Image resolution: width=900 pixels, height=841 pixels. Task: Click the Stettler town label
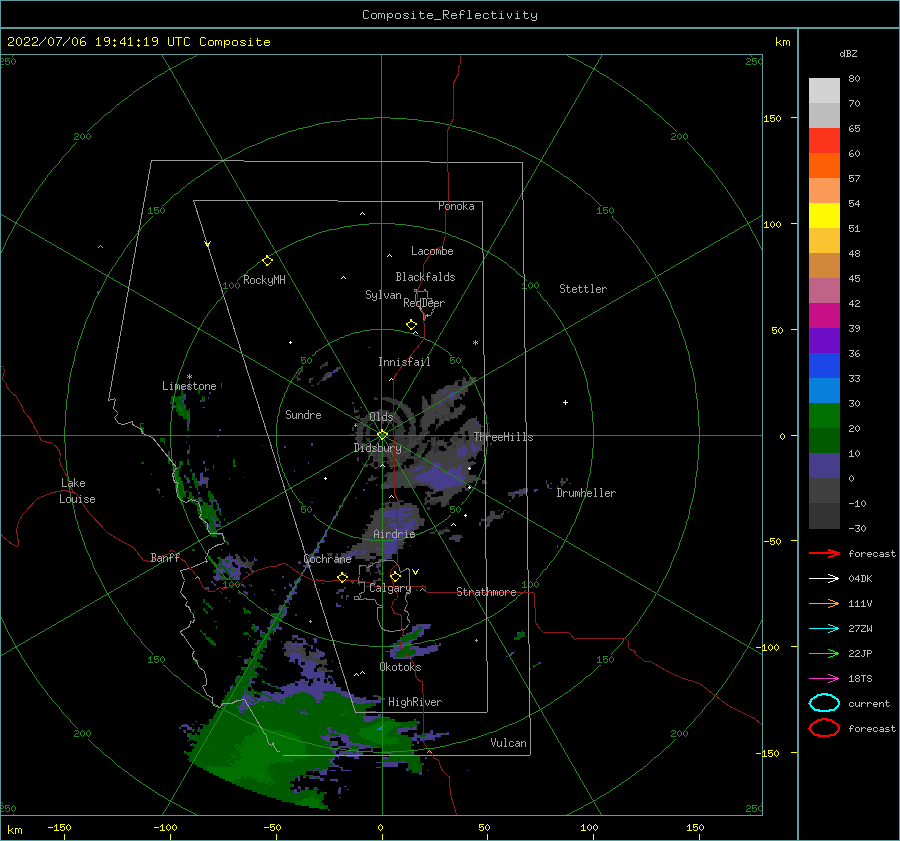tap(583, 289)
